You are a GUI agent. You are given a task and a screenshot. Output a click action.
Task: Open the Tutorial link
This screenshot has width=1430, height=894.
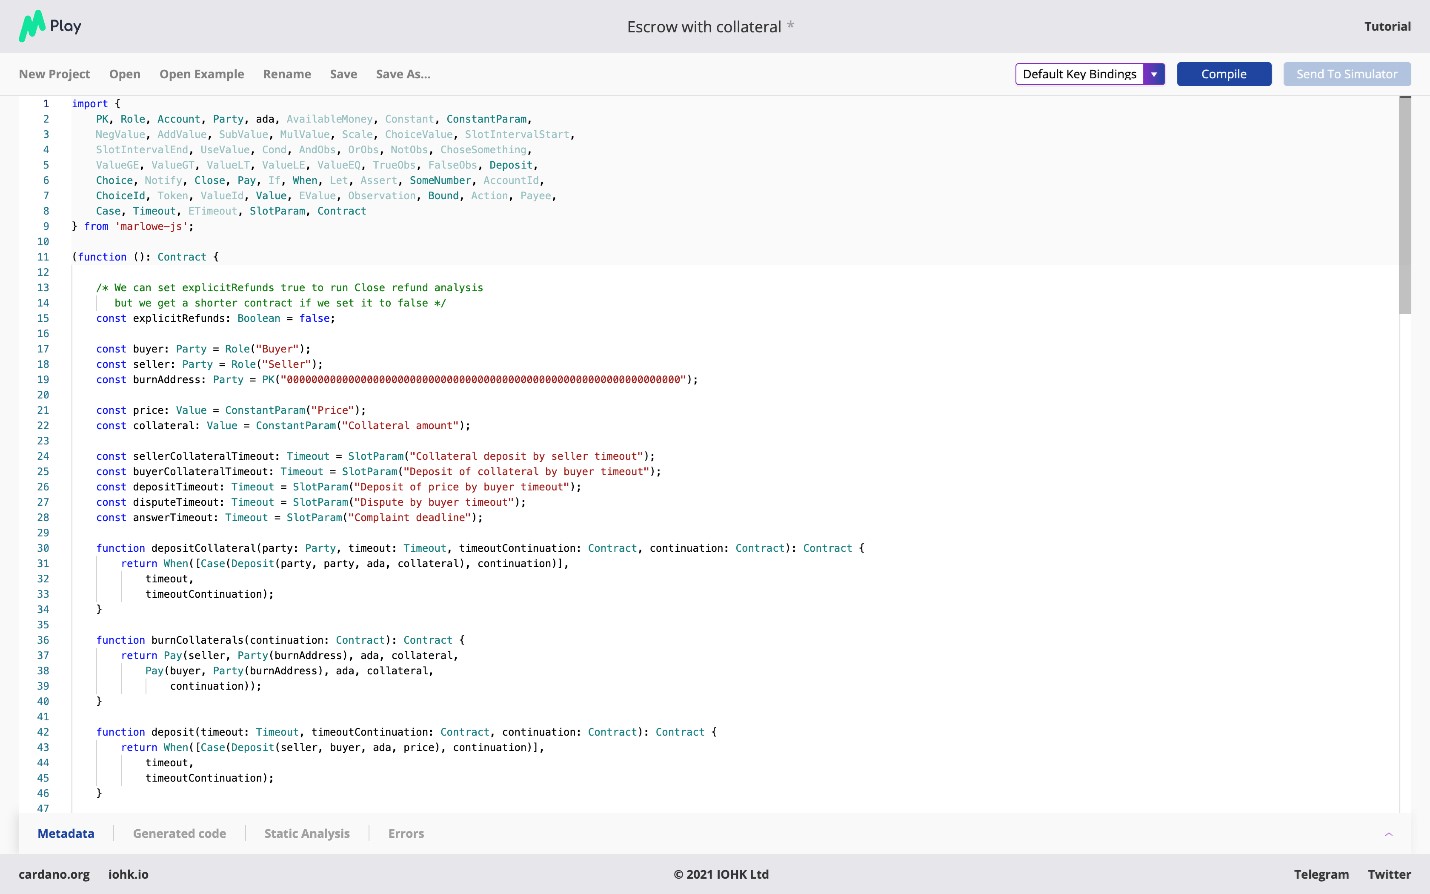coord(1388,27)
